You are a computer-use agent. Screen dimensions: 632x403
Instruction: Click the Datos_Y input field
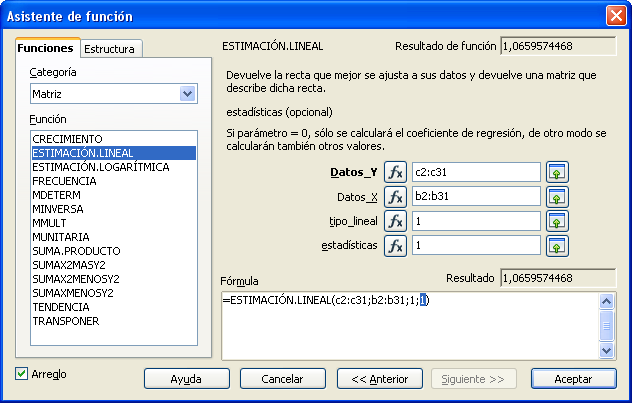pyautogui.click(x=475, y=172)
